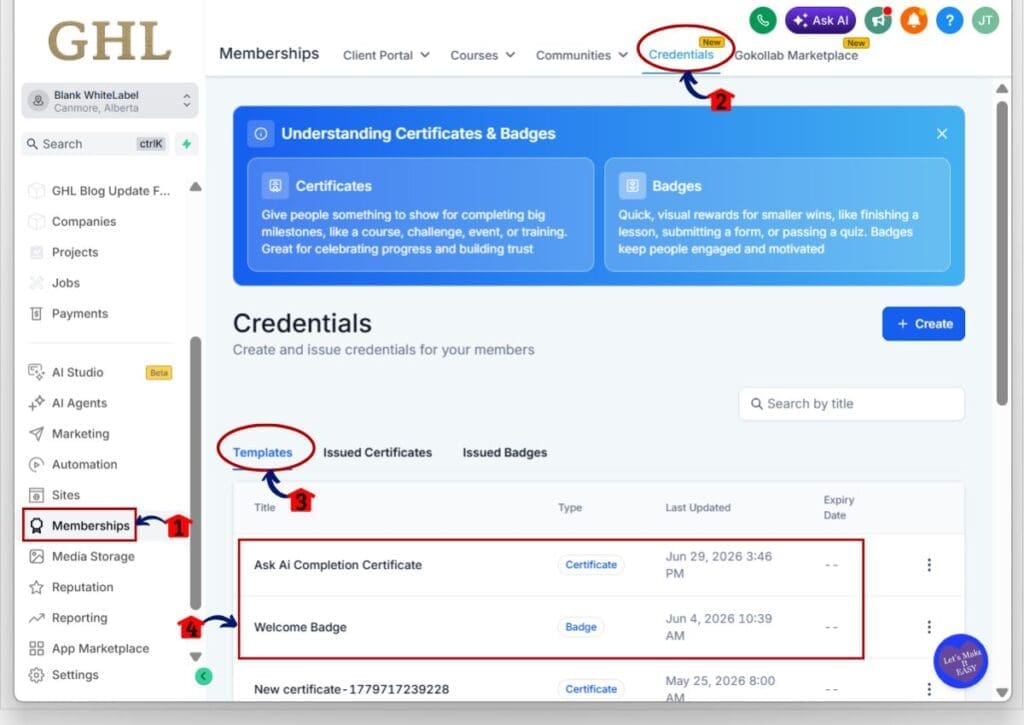This screenshot has height=725, width=1024.
Task: Open the Welcome Badge template
Action: coord(300,627)
